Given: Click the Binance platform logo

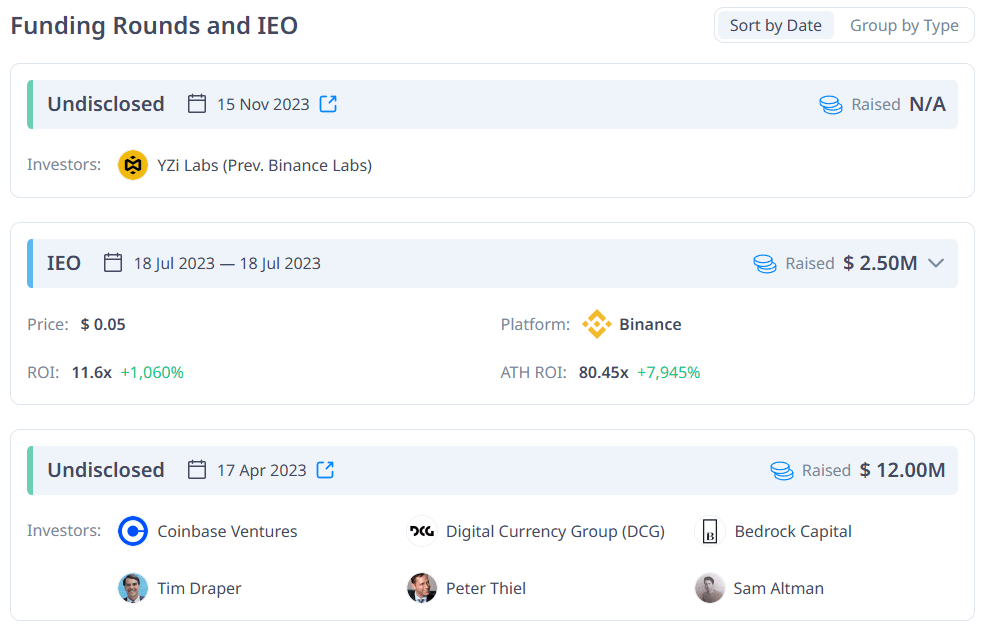Looking at the screenshot, I should [x=597, y=324].
